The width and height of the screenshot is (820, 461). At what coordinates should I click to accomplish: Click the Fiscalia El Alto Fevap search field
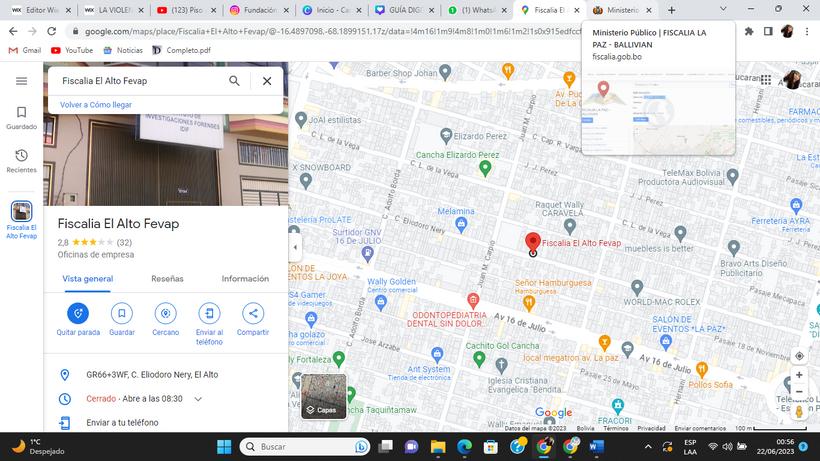click(x=140, y=80)
